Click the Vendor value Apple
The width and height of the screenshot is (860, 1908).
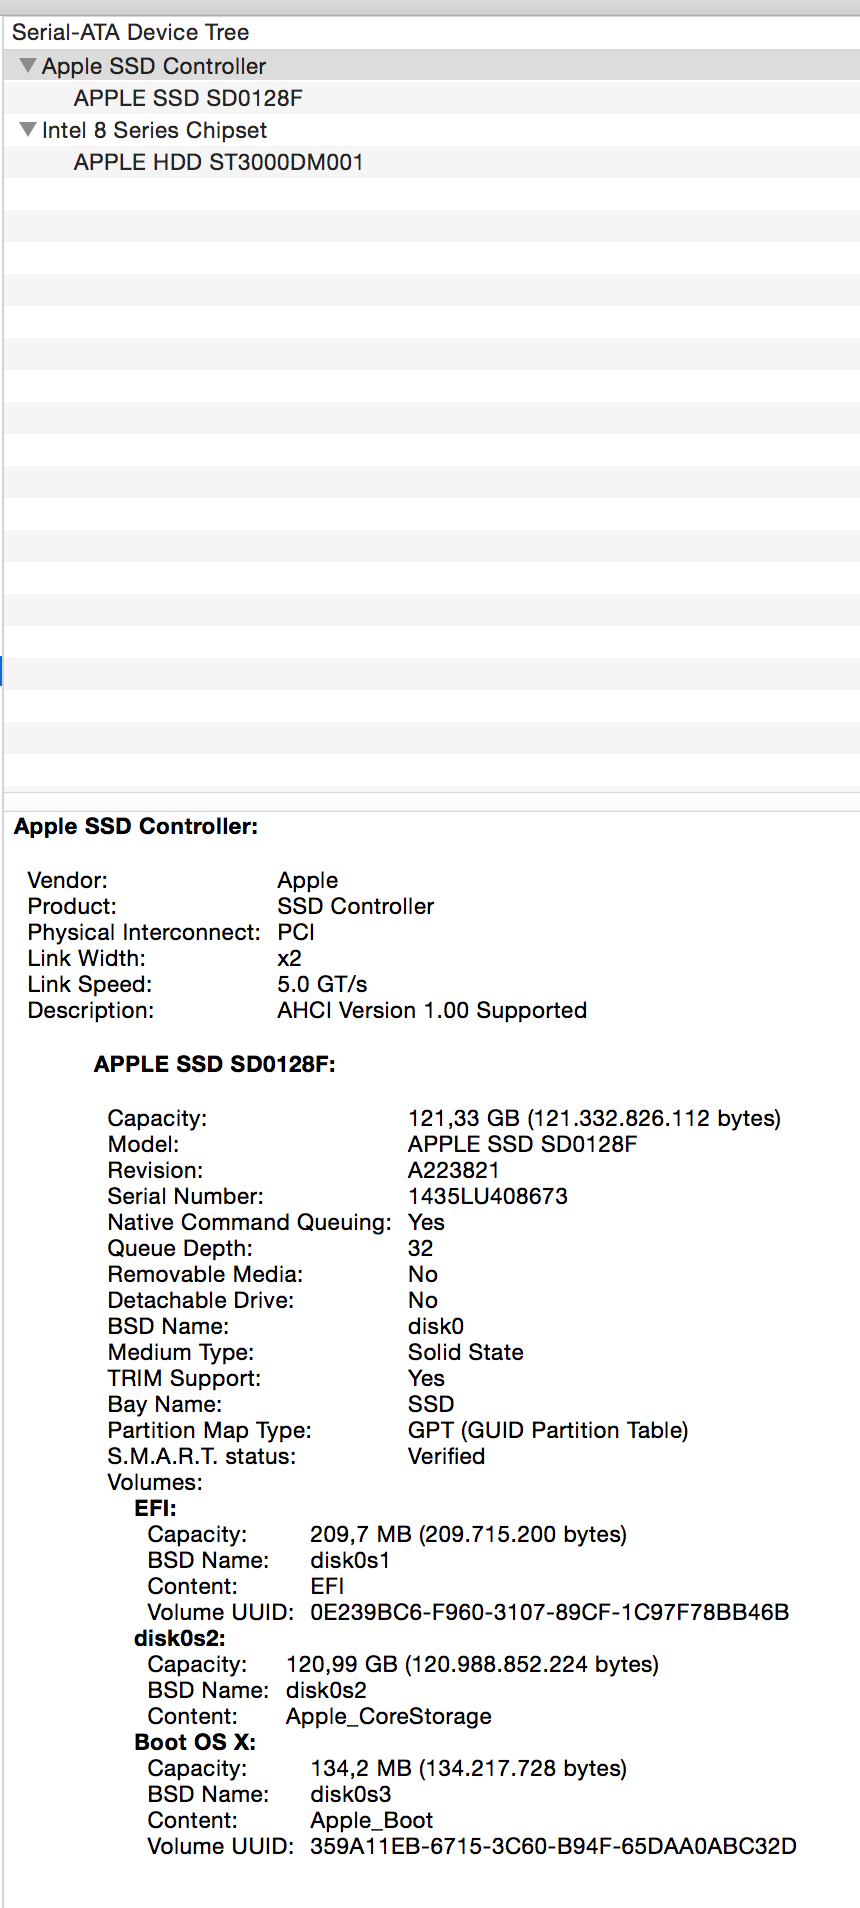point(308,881)
